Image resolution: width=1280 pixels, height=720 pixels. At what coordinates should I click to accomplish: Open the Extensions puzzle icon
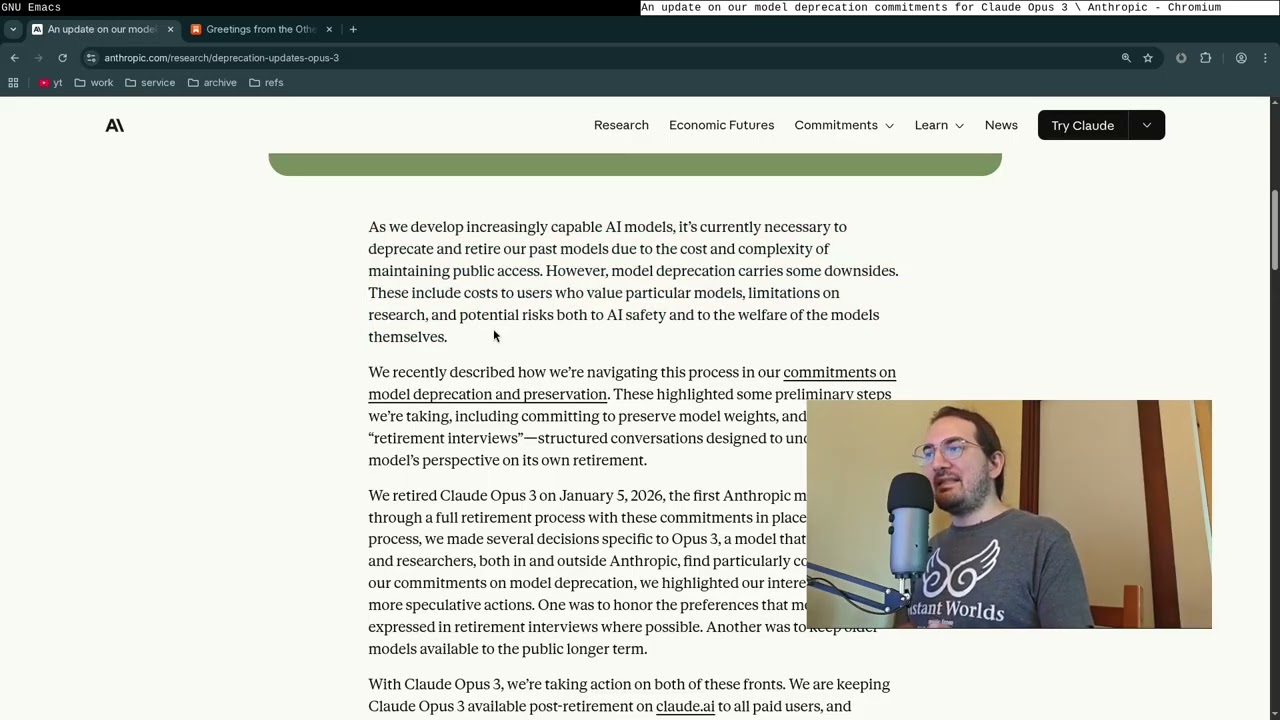point(1205,58)
